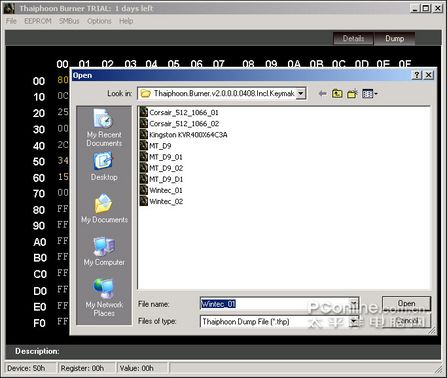Click the Thaiphoon Burner title bar icon
This screenshot has height=378, width=447.
(x=9, y=8)
